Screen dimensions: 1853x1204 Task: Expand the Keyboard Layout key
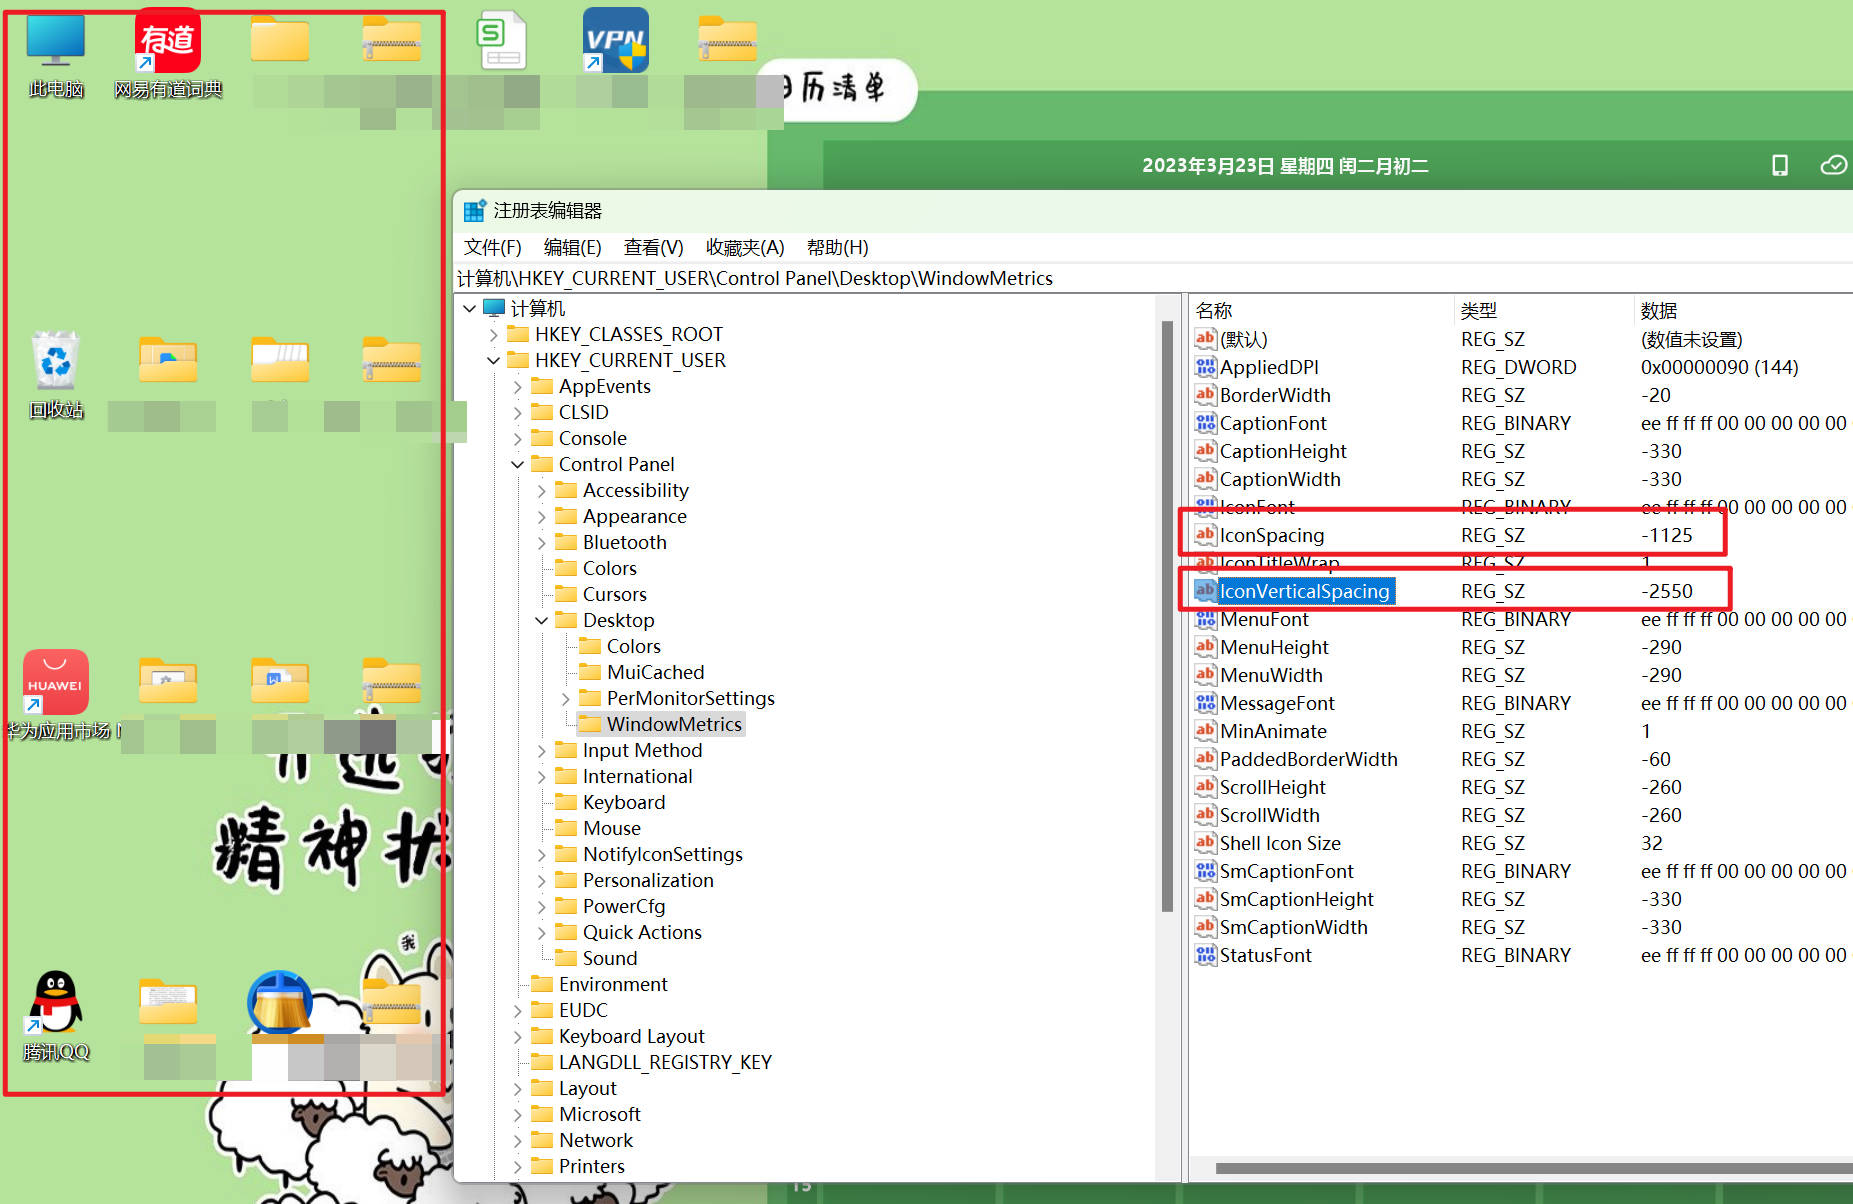pyautogui.click(x=518, y=1036)
